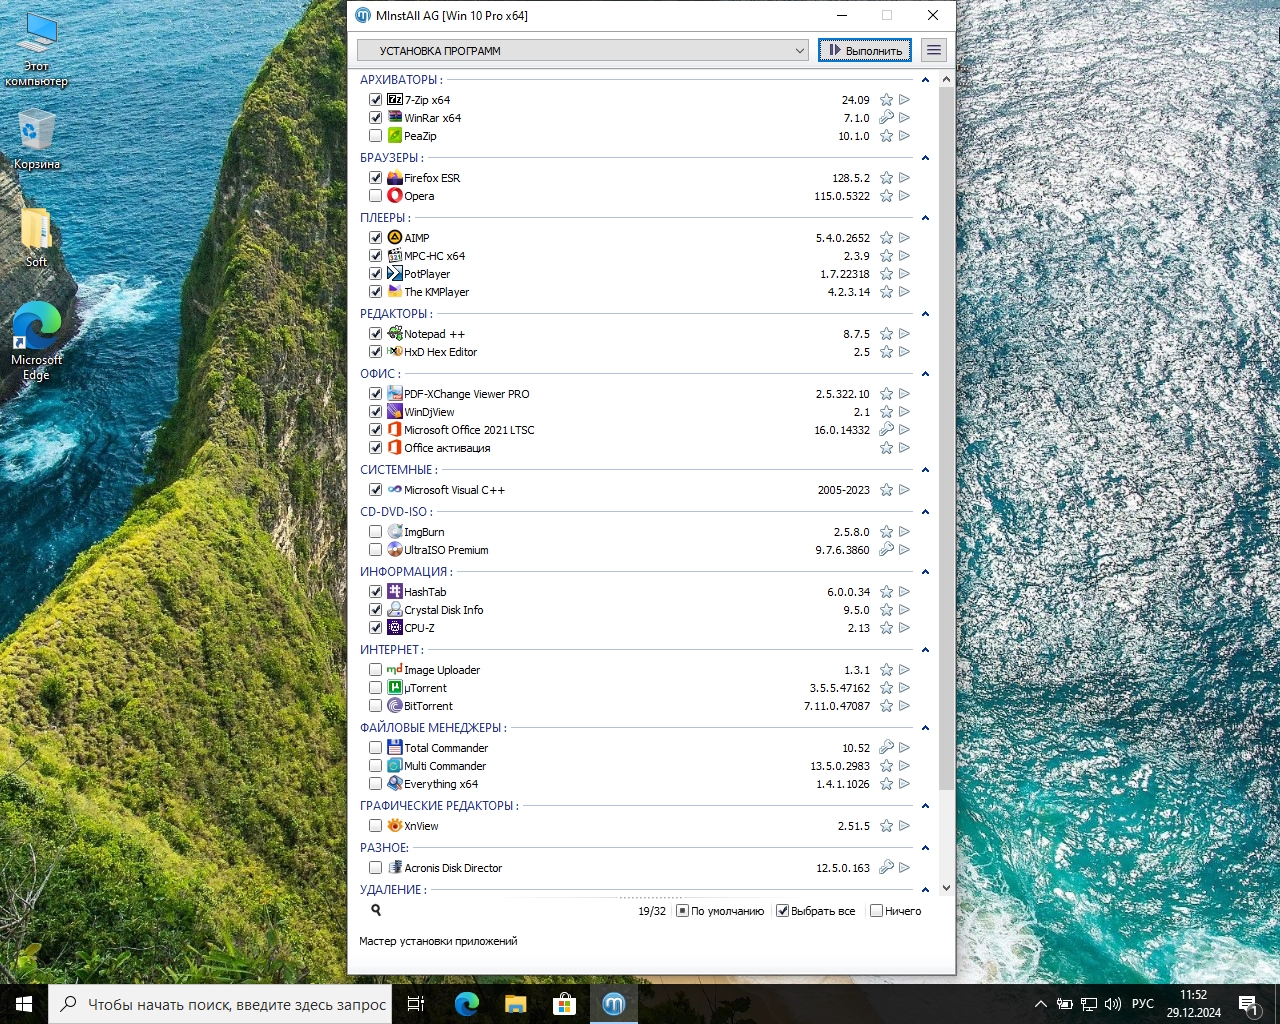This screenshot has height=1024, width=1280.
Task: Uncheck the Выбрать все checkbox
Action: (x=782, y=911)
